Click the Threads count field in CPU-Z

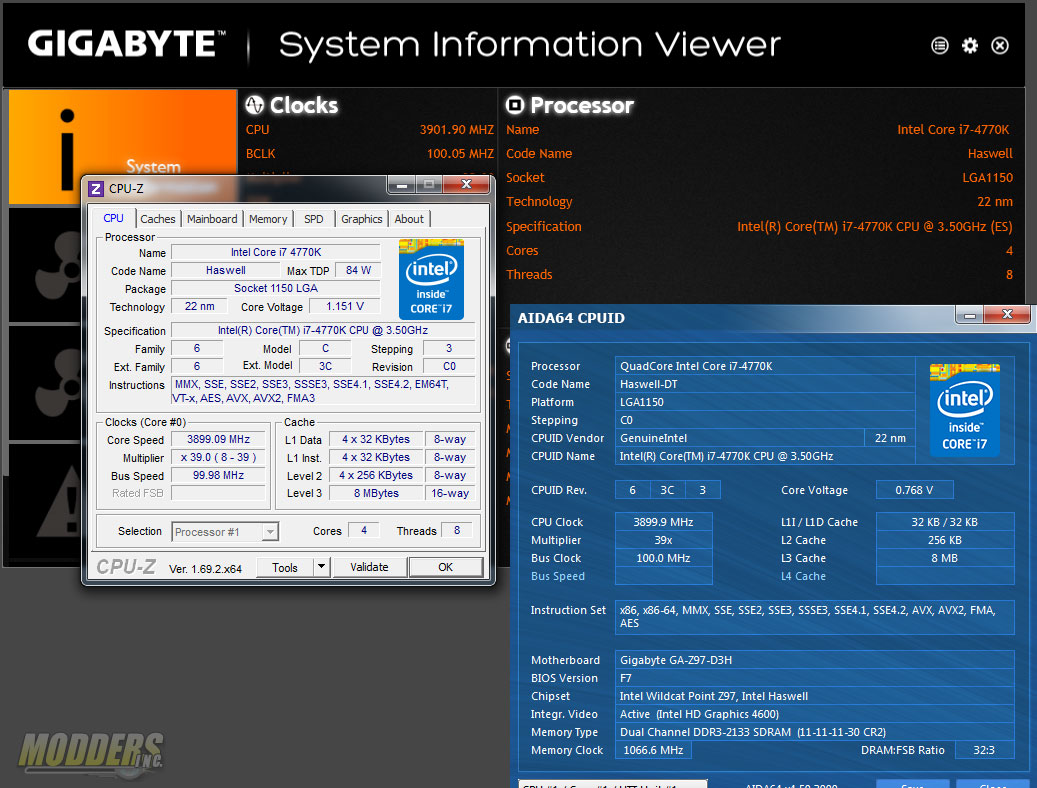456,531
